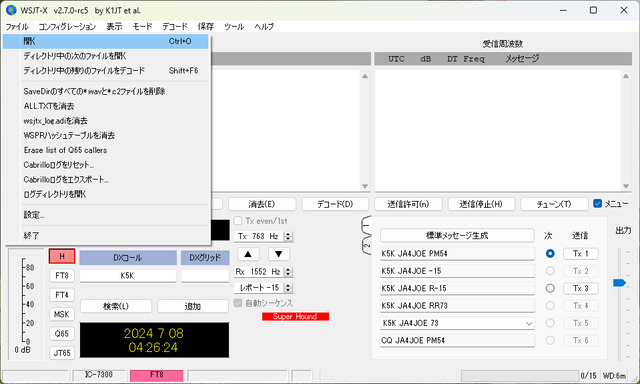The height and width of the screenshot is (384, 640).
Task: Click the デコード(D) button
Action: click(x=335, y=204)
